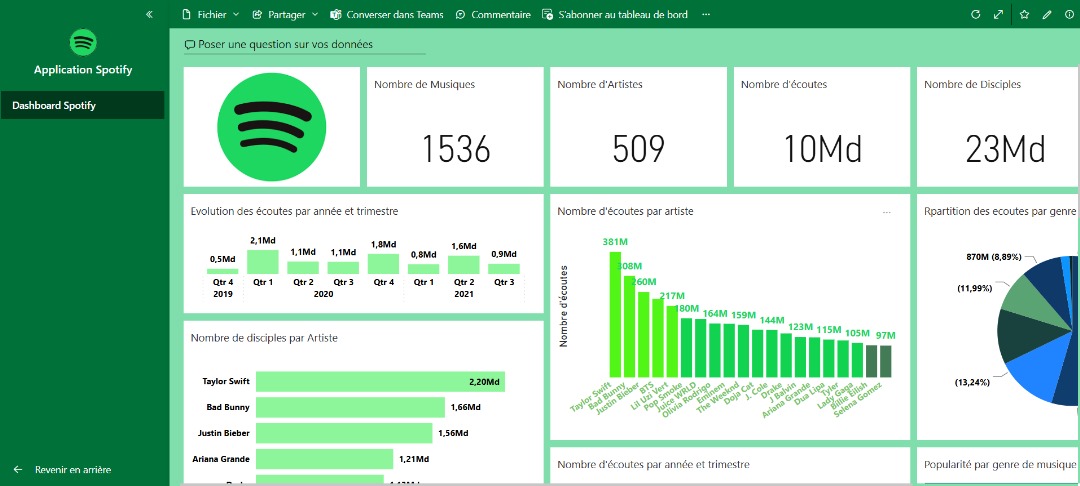
Task: Click Revenir en arrière back link
Action: click(x=72, y=469)
